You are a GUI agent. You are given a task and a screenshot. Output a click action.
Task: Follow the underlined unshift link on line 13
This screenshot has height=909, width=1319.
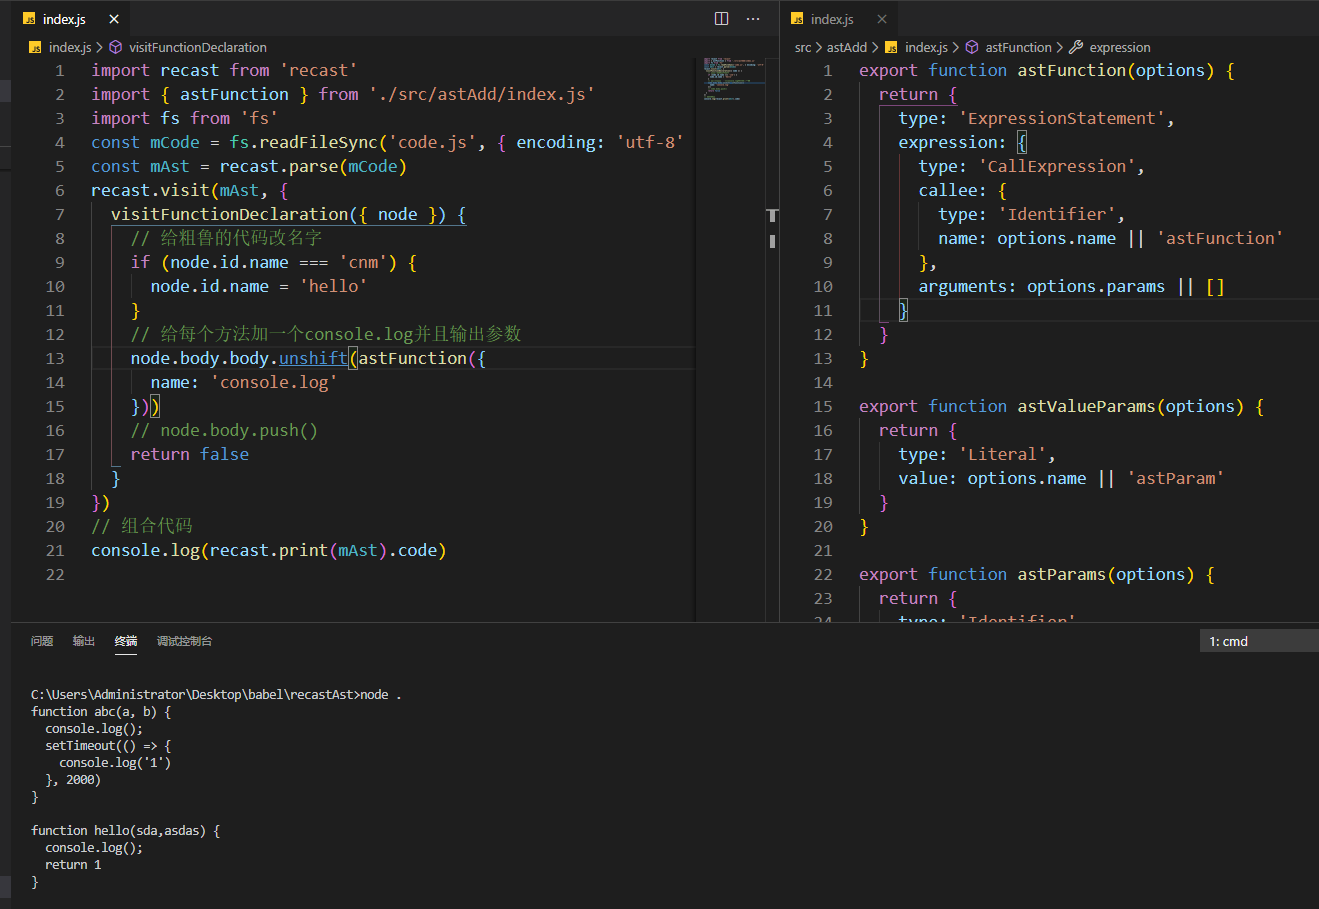tap(313, 358)
